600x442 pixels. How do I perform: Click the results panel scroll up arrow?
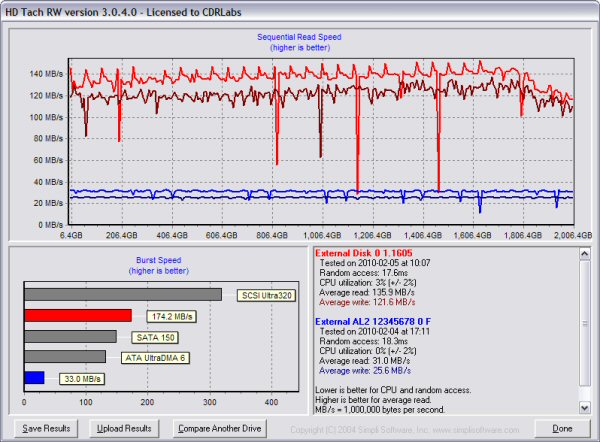click(x=586, y=251)
